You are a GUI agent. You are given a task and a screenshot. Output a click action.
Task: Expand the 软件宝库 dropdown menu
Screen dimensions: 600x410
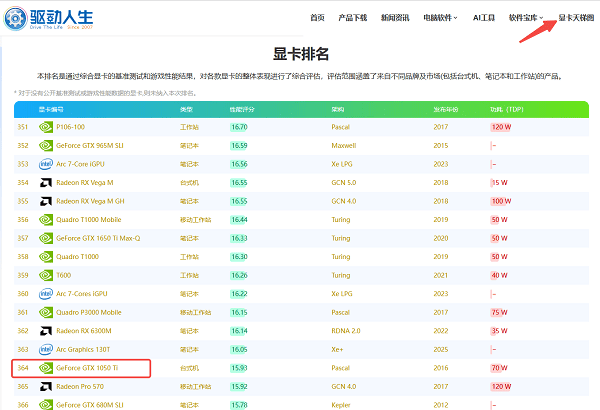click(x=526, y=18)
